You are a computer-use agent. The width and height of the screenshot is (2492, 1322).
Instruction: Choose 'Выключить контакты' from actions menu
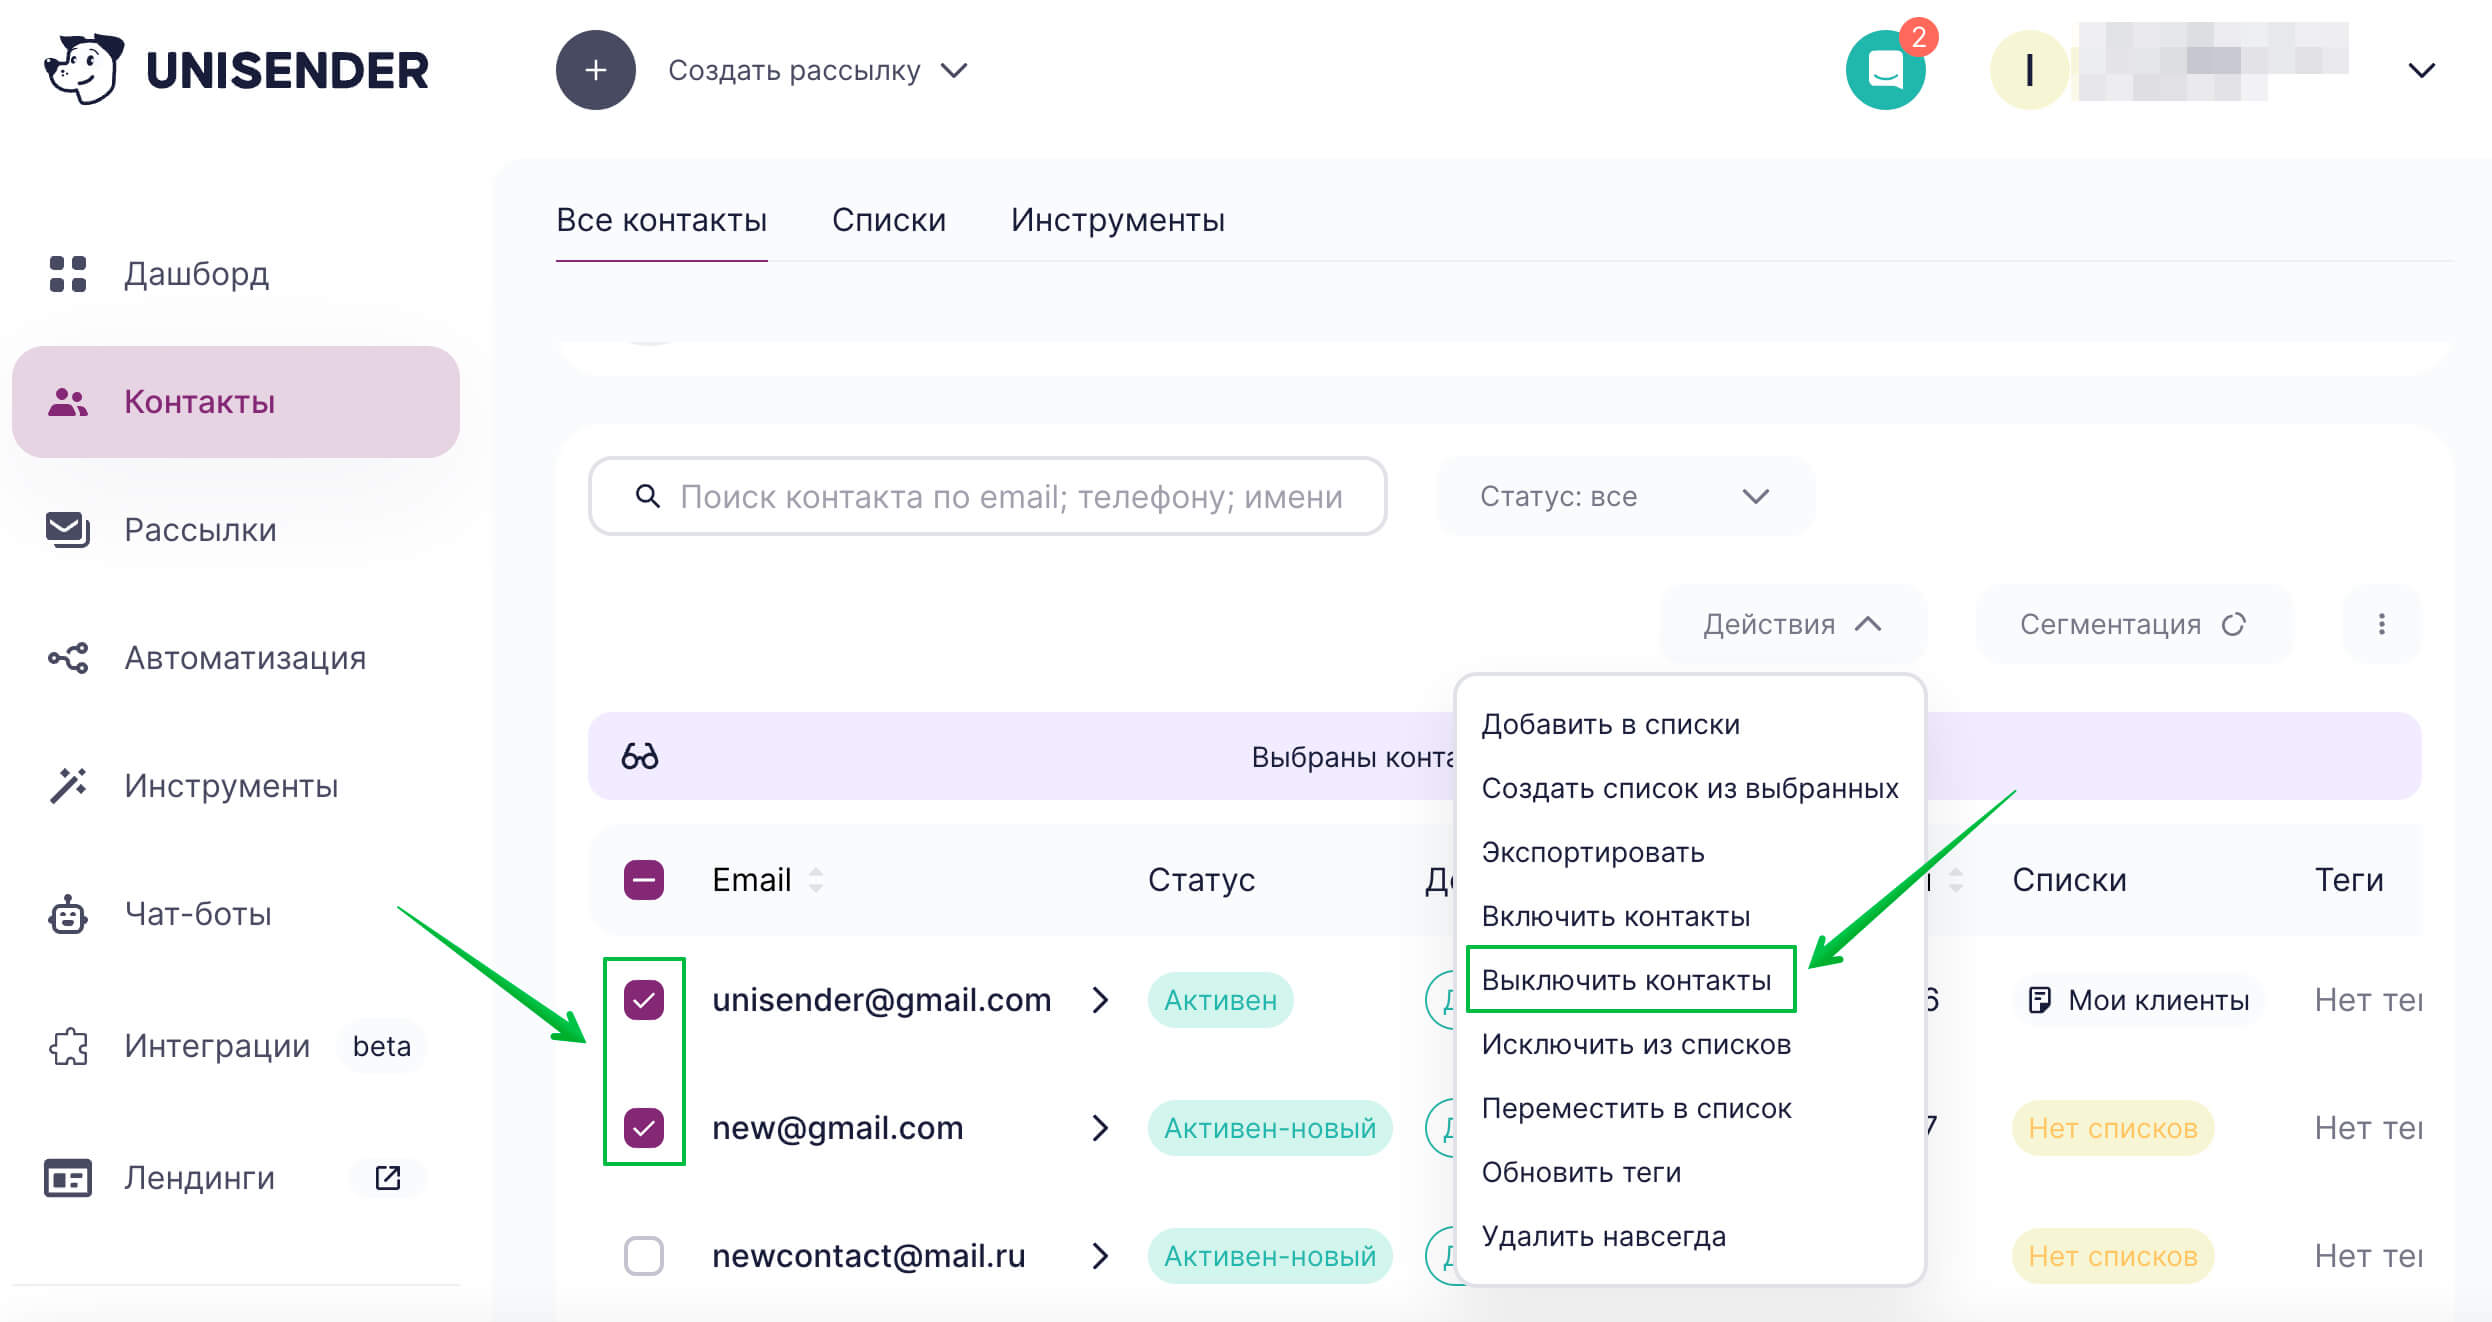point(1627,981)
